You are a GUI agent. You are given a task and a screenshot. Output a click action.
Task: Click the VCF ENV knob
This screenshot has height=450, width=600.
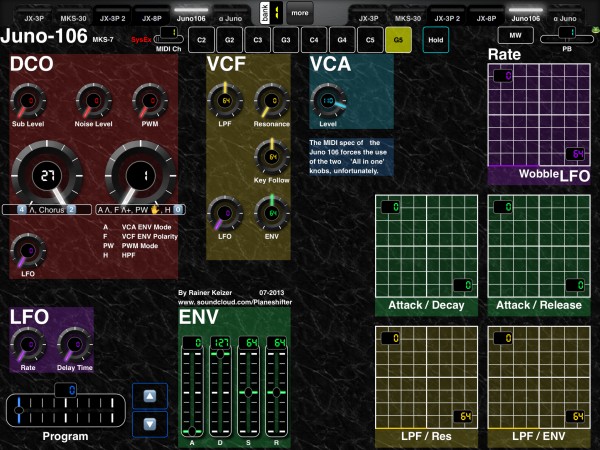[272, 214]
